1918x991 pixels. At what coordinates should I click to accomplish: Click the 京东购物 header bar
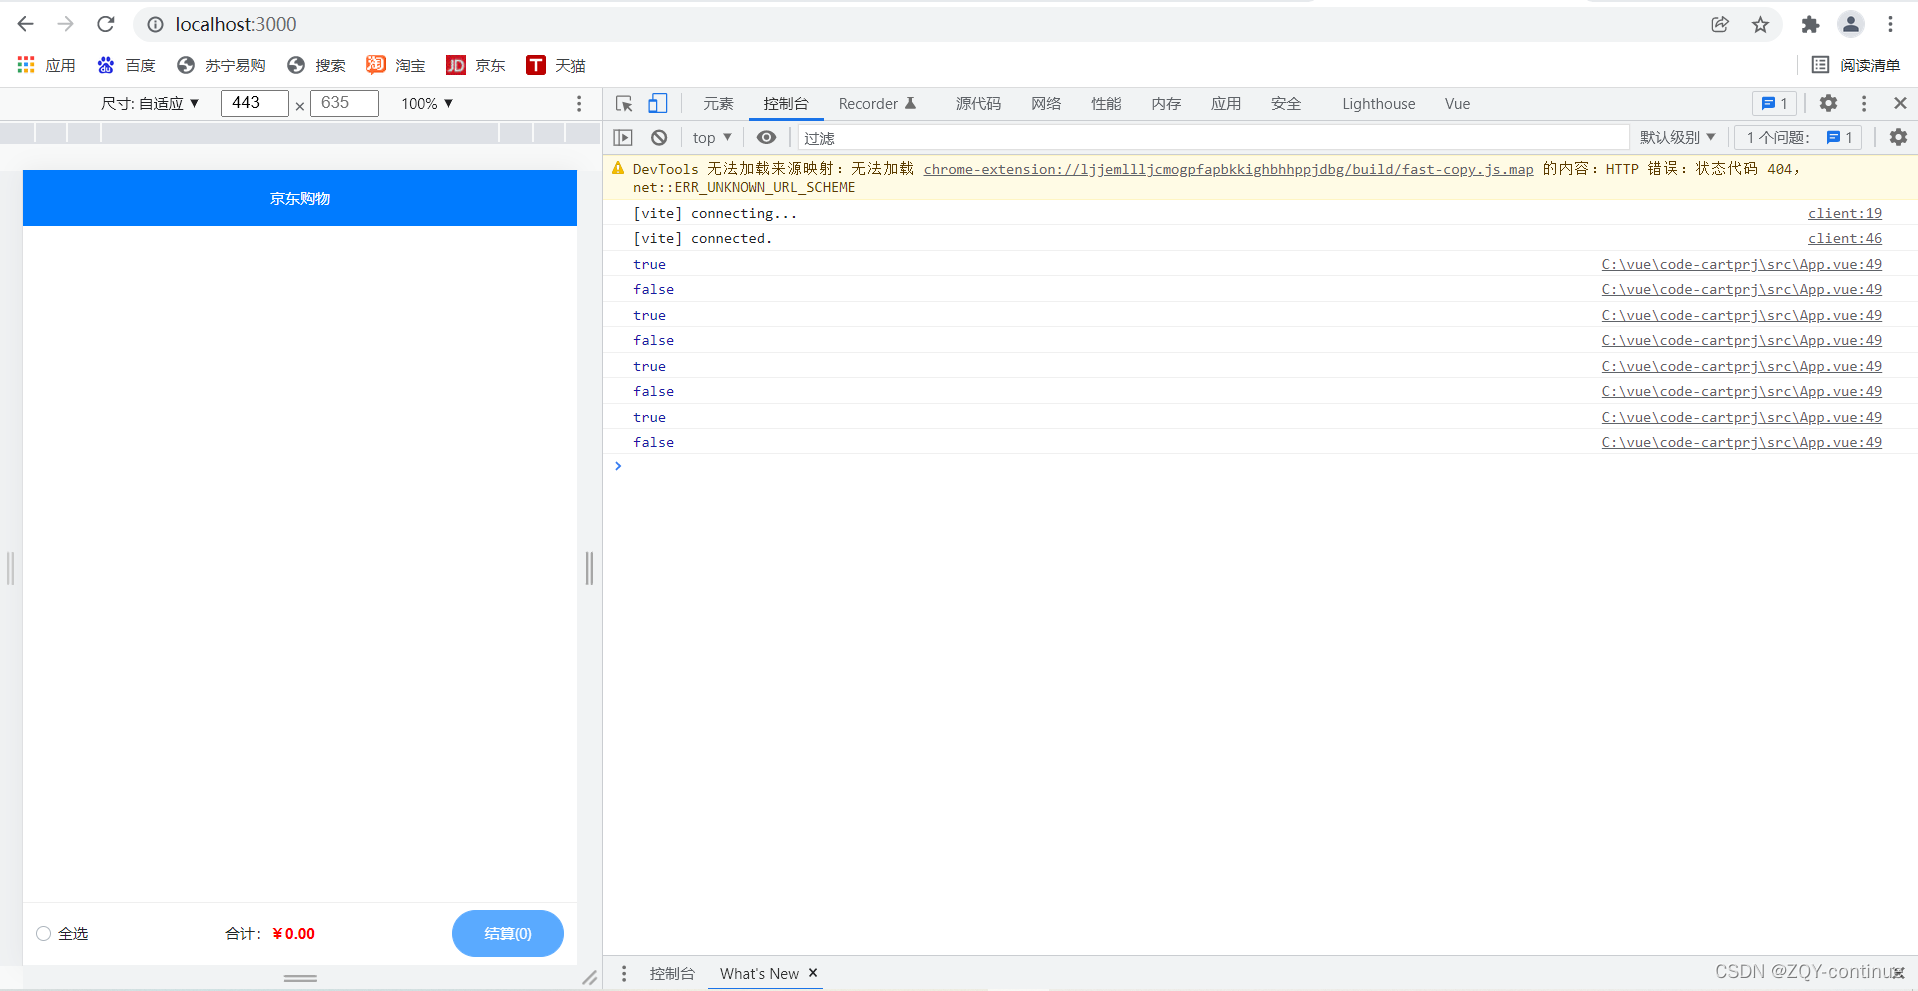[300, 198]
